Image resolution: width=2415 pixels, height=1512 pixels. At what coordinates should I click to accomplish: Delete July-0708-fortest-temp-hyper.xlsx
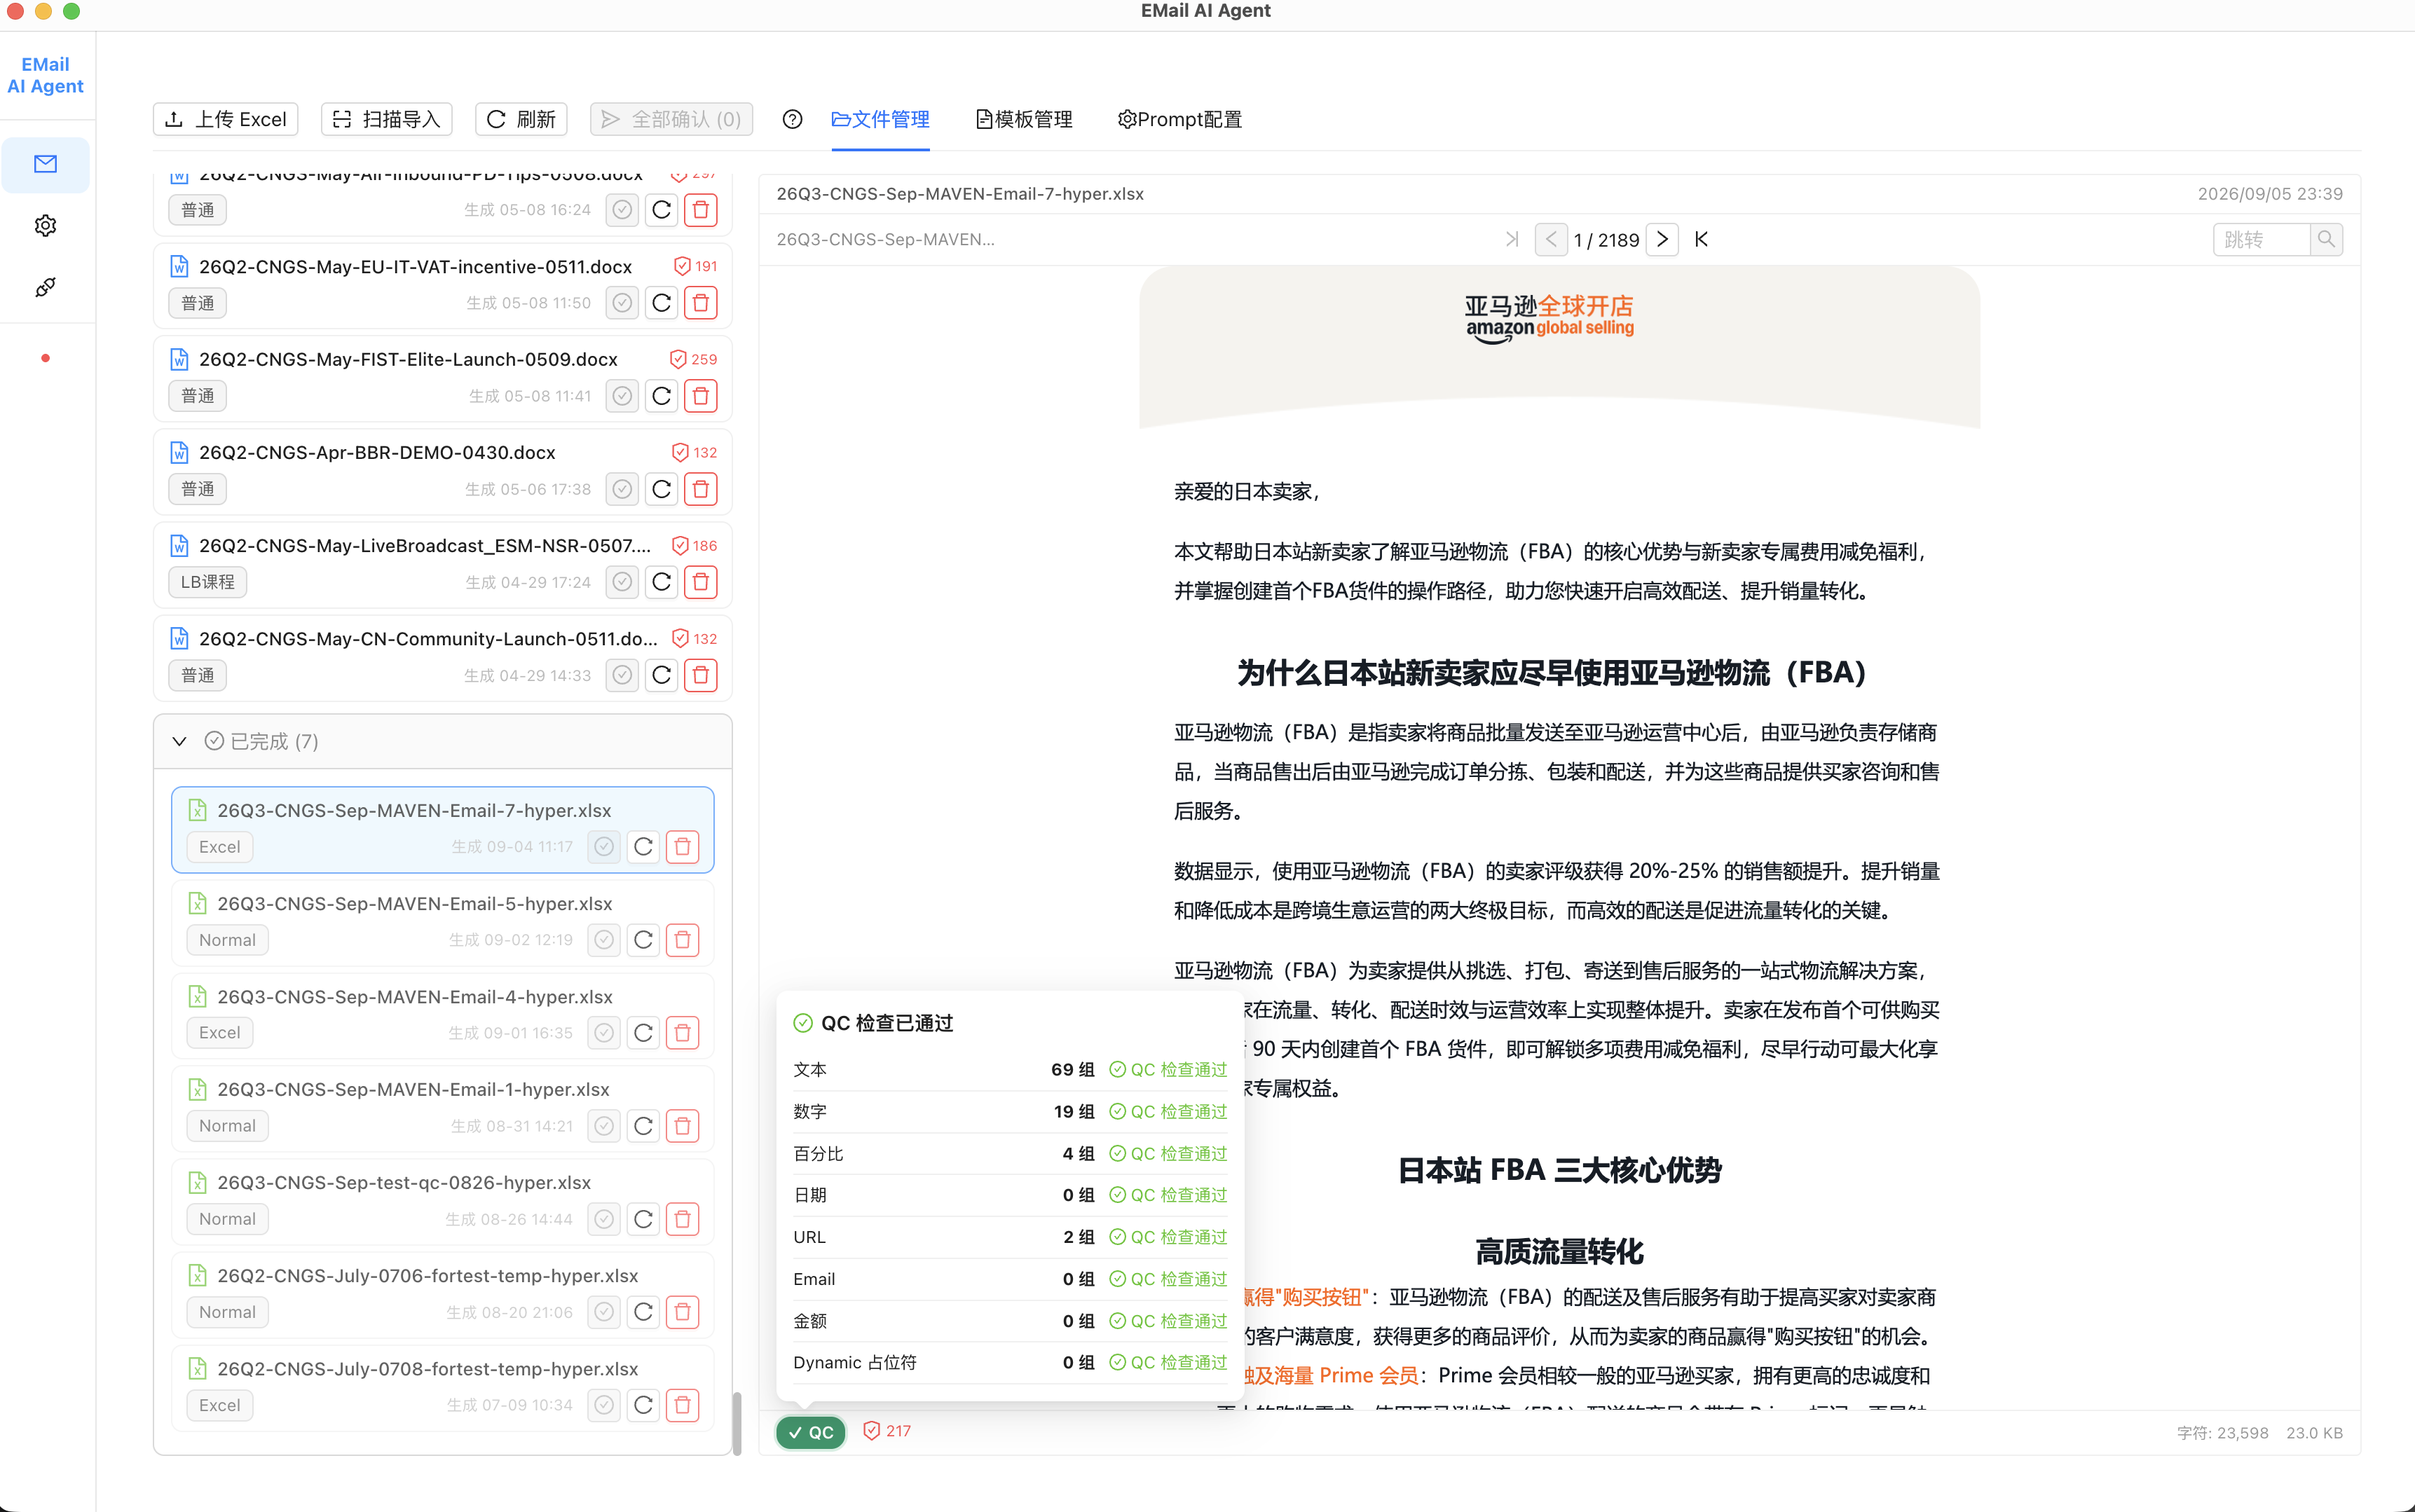pyautogui.click(x=683, y=1405)
